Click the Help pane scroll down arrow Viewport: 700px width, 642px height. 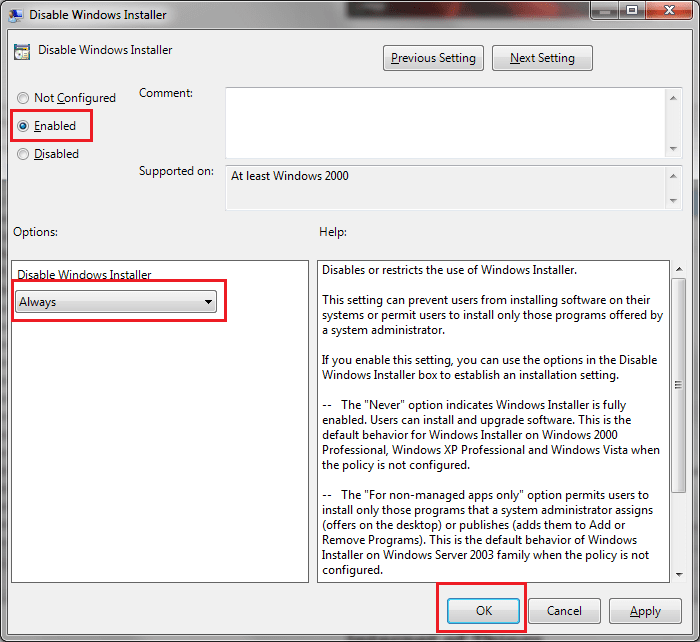679,575
